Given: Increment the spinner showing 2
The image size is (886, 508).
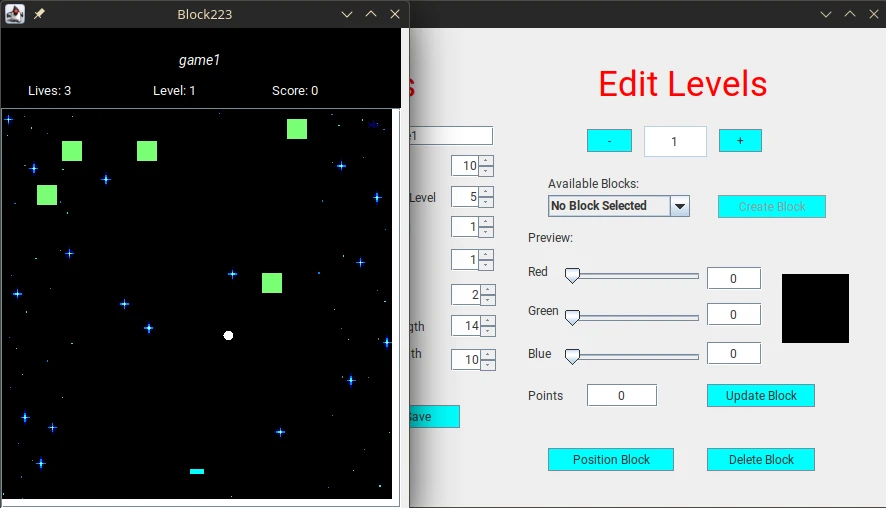Looking at the screenshot, I should pos(488,289).
